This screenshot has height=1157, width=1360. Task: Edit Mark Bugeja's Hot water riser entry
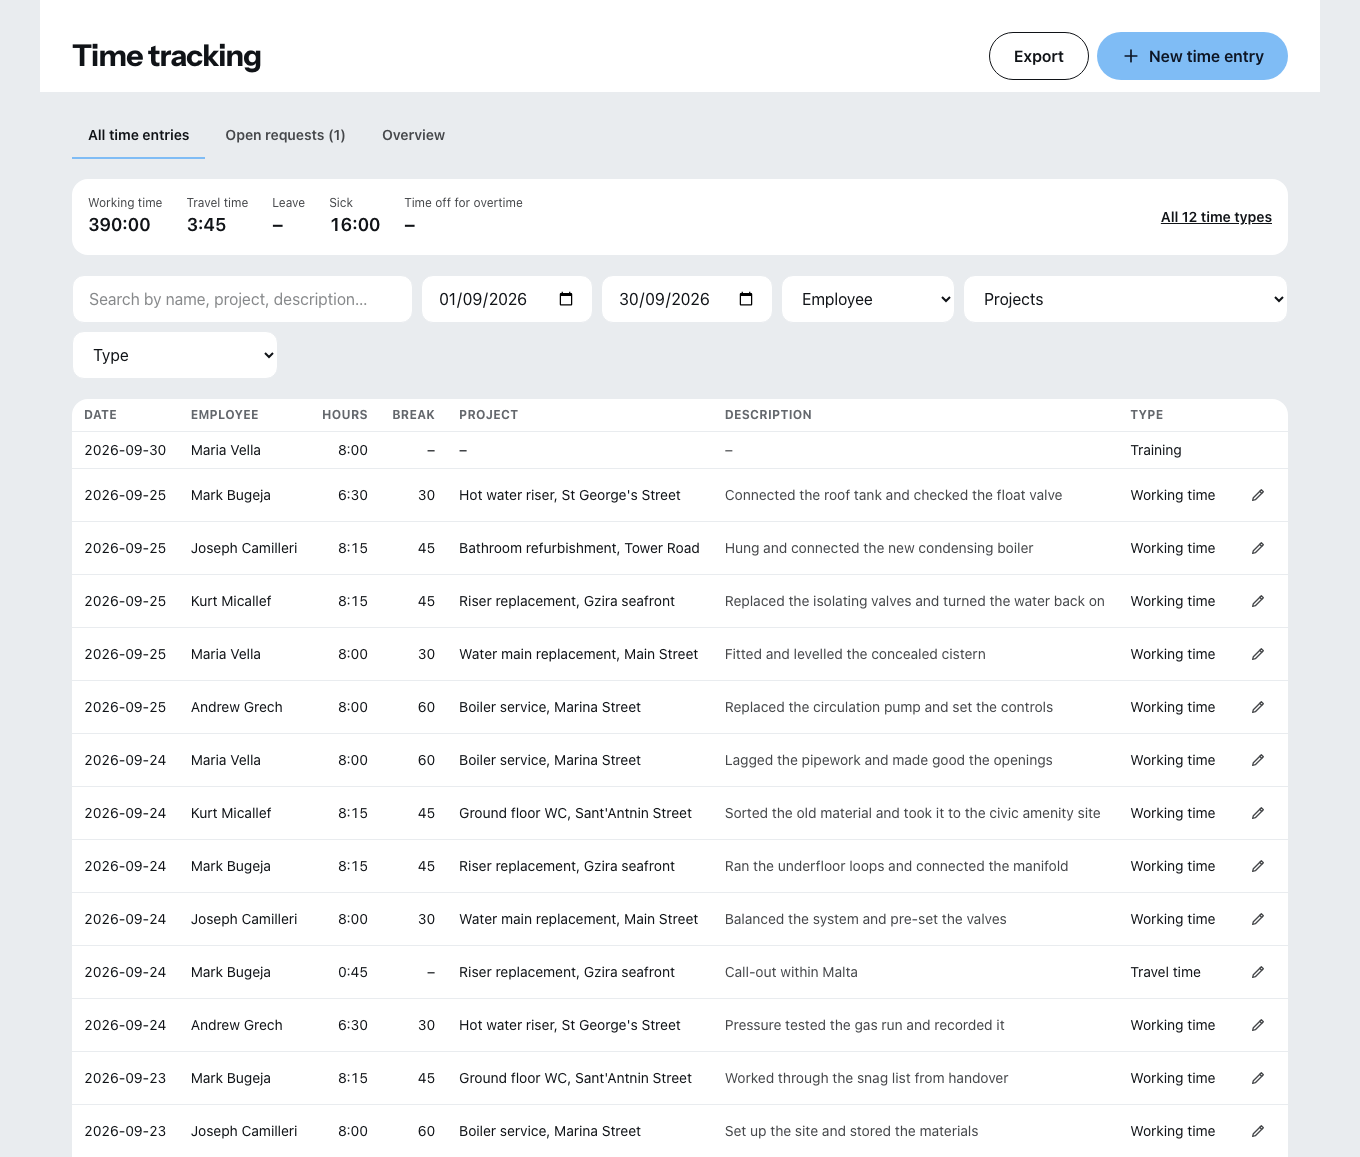[1258, 495]
